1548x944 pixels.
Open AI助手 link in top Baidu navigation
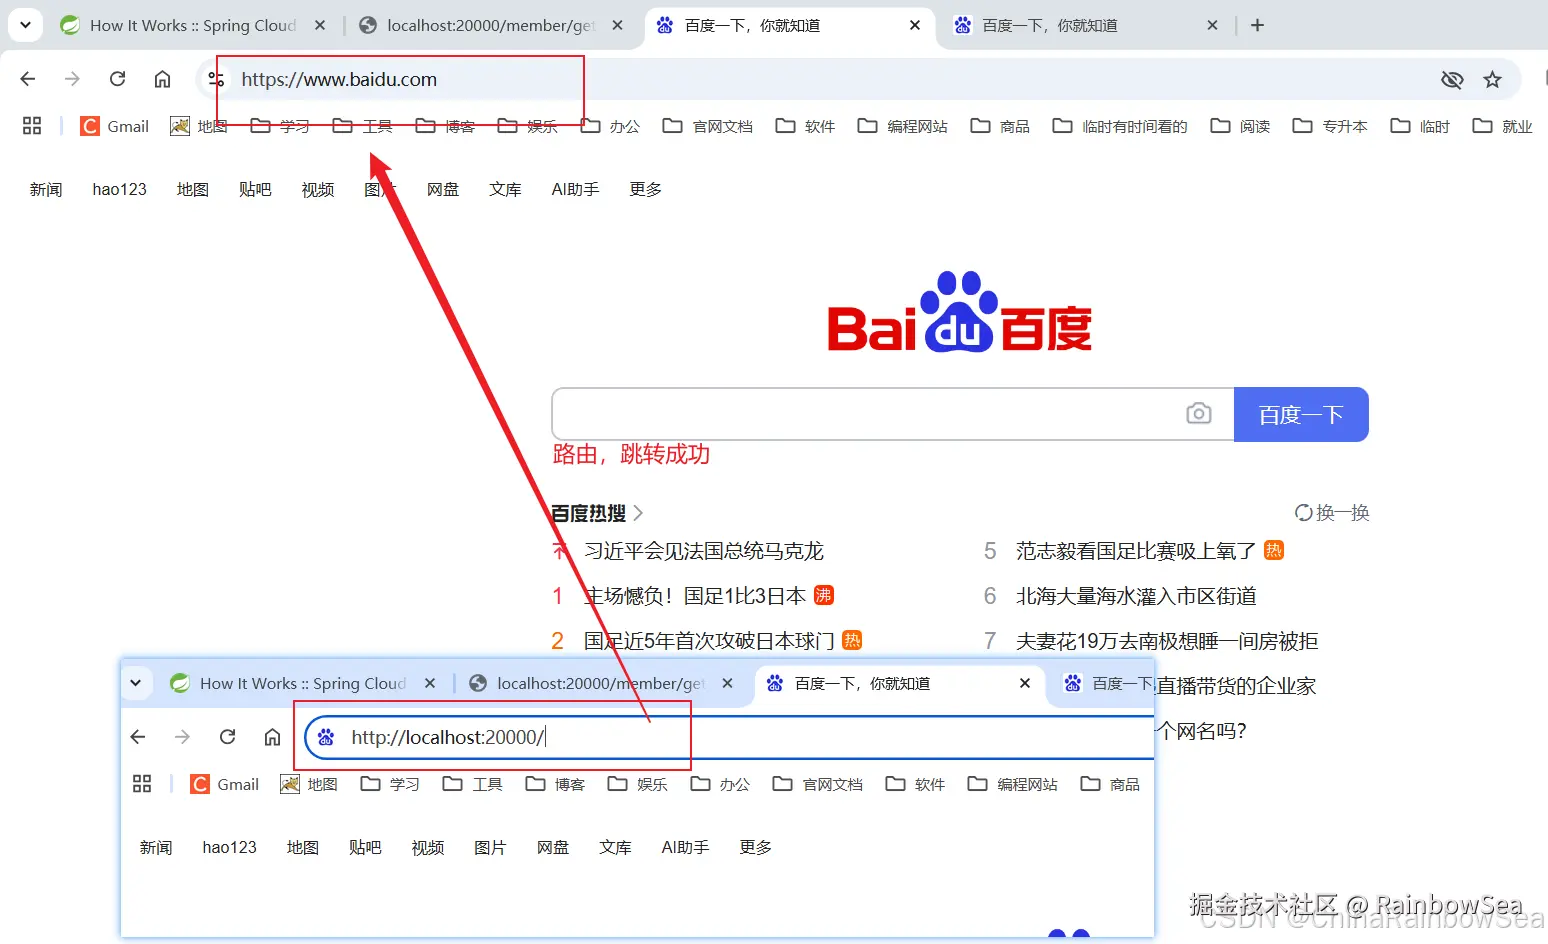pyautogui.click(x=575, y=189)
